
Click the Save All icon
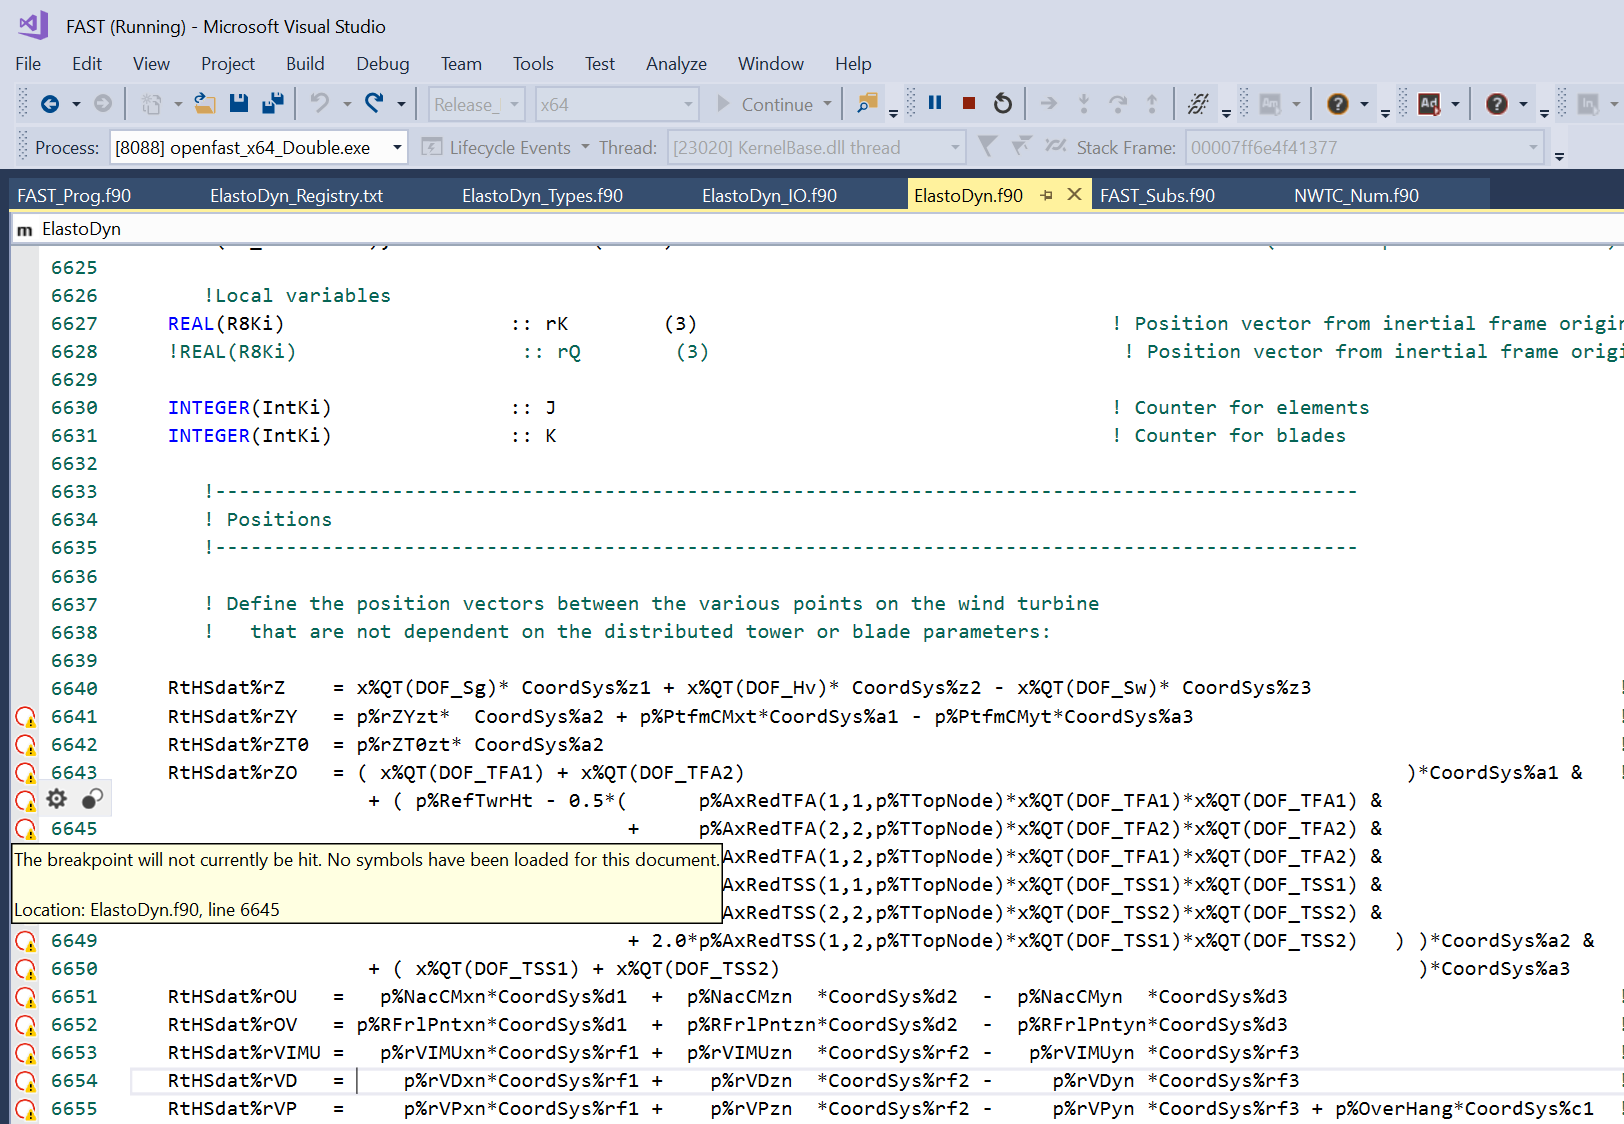pos(271,102)
